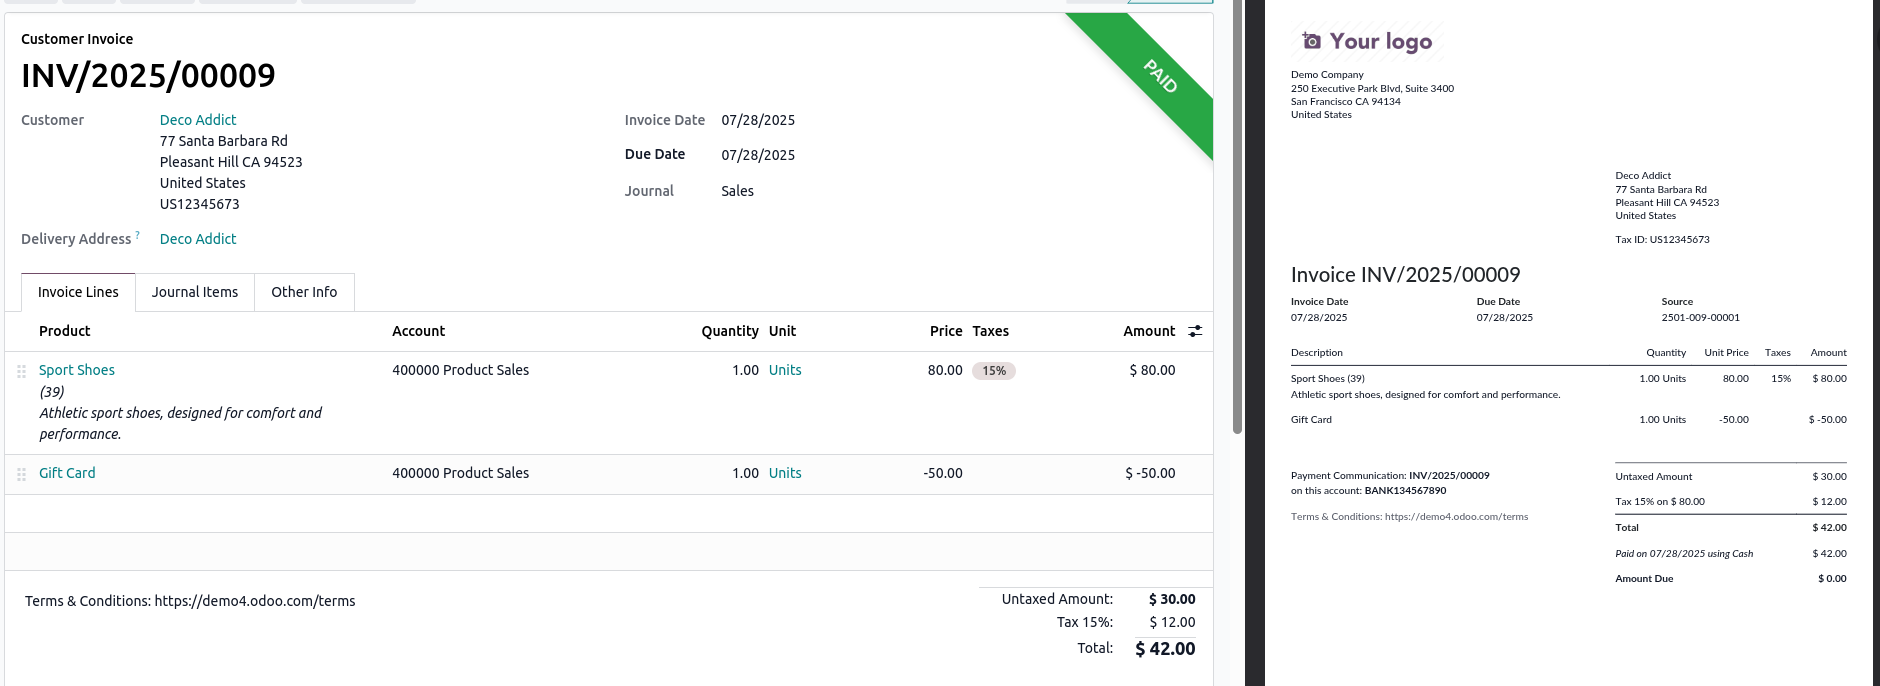This screenshot has height=686, width=1880.
Task: Click the invoice form vertical scrollbar
Action: [x=1237, y=220]
